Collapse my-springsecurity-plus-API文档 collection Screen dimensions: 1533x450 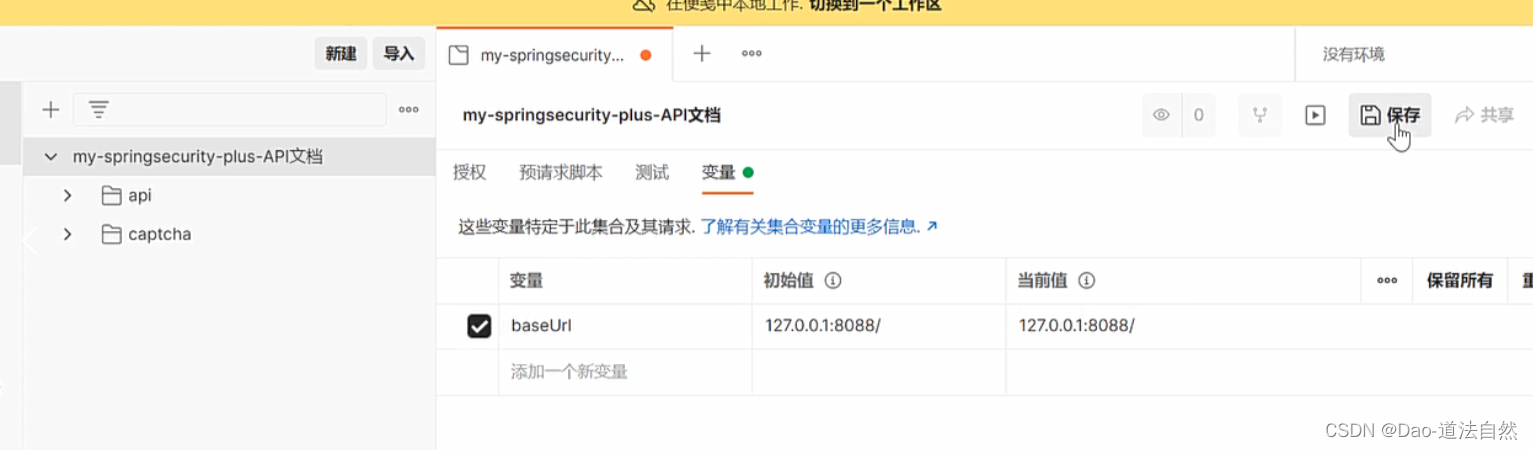(x=49, y=157)
